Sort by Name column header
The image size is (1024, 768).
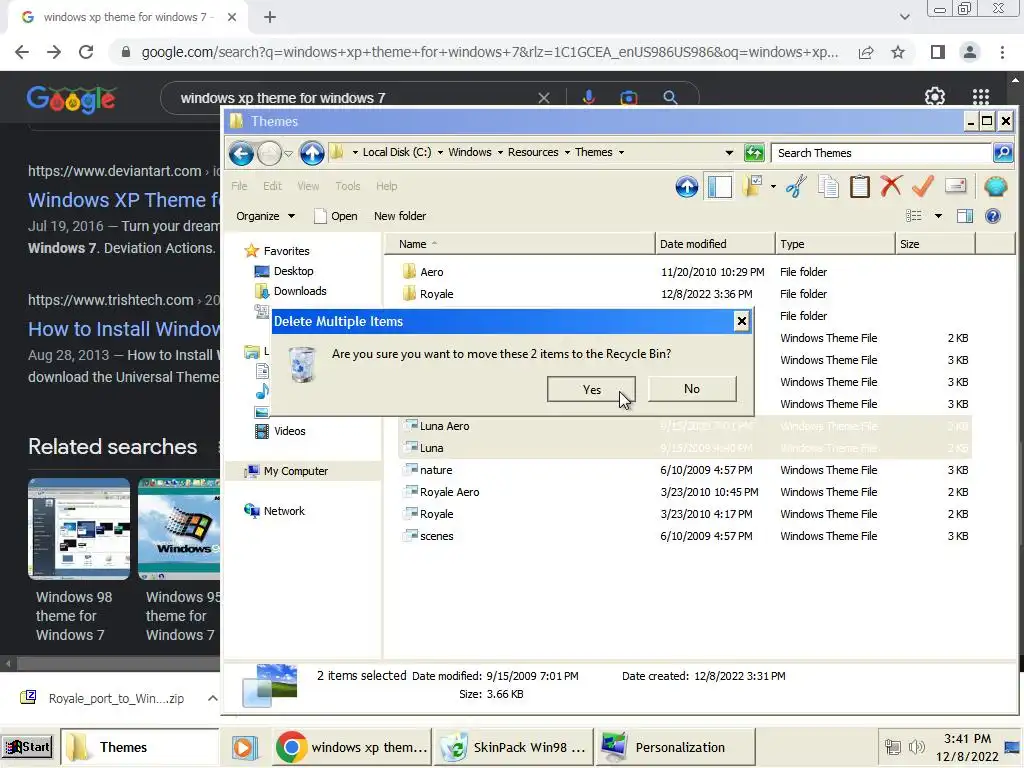tap(519, 244)
